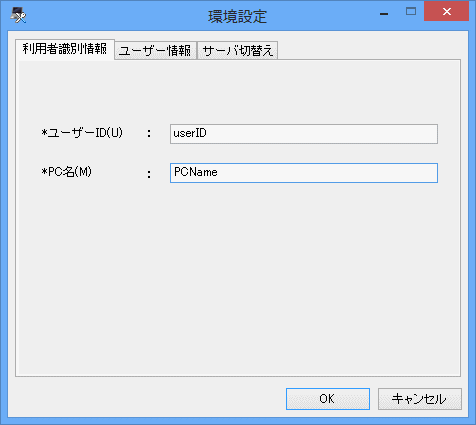Click the *PC名(M) label

[x=66, y=172]
